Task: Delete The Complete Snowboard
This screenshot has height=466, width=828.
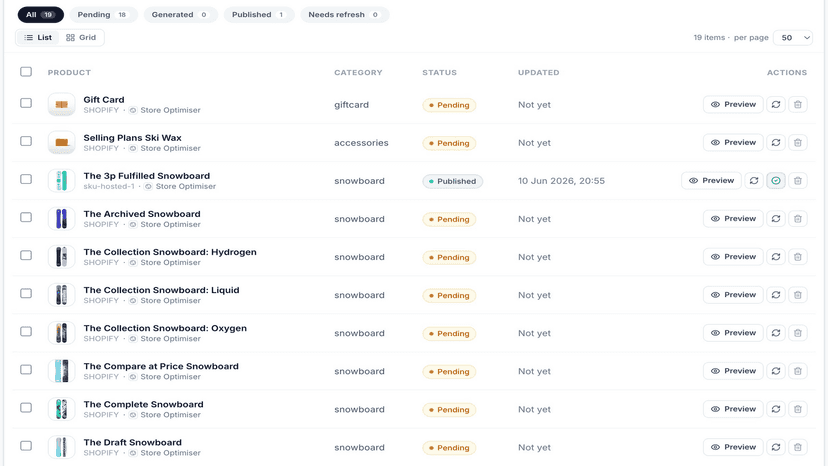Action: coord(797,409)
